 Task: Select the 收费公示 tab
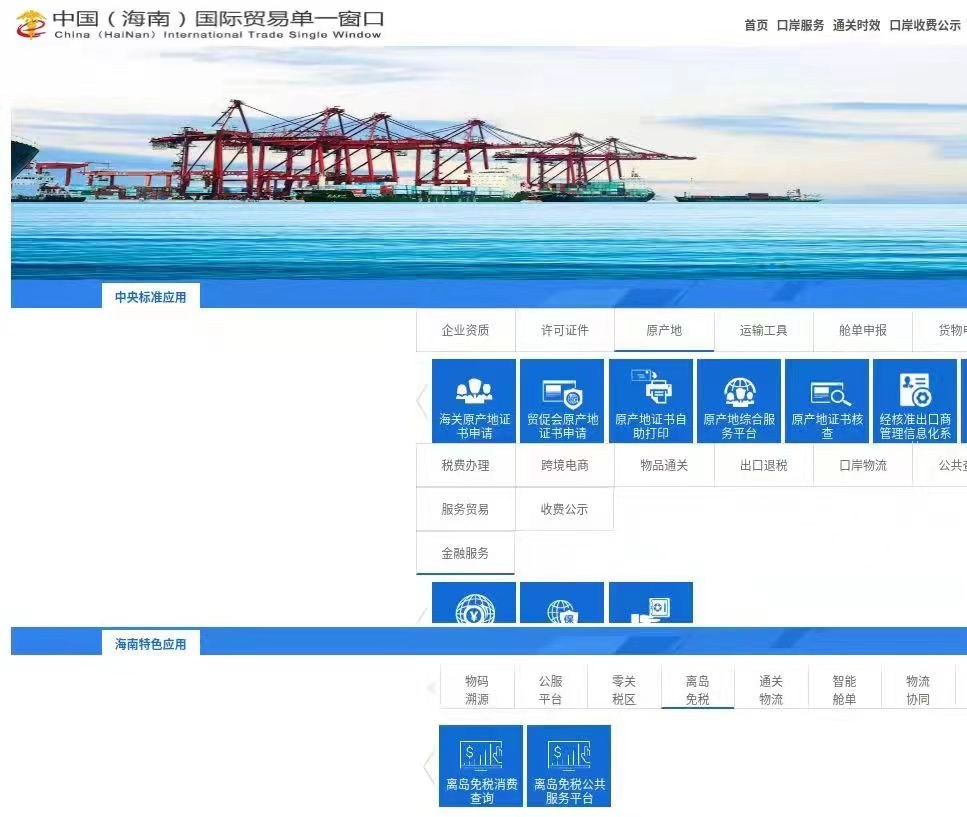(x=565, y=509)
